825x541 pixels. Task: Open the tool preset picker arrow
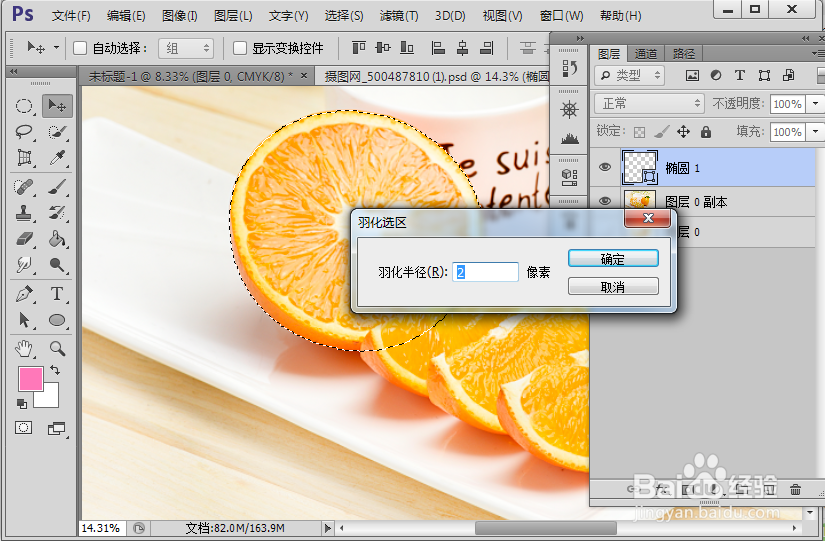coord(56,48)
